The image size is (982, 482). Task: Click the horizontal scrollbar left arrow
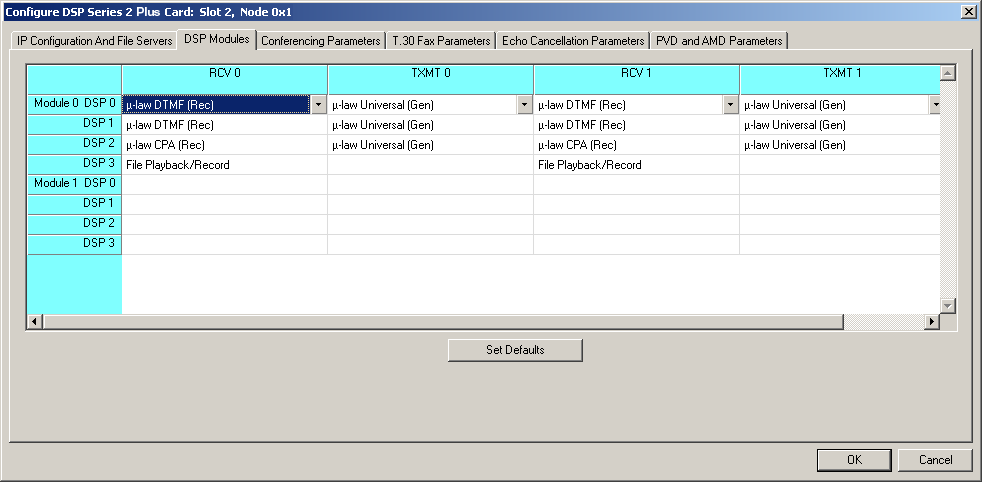[35, 322]
